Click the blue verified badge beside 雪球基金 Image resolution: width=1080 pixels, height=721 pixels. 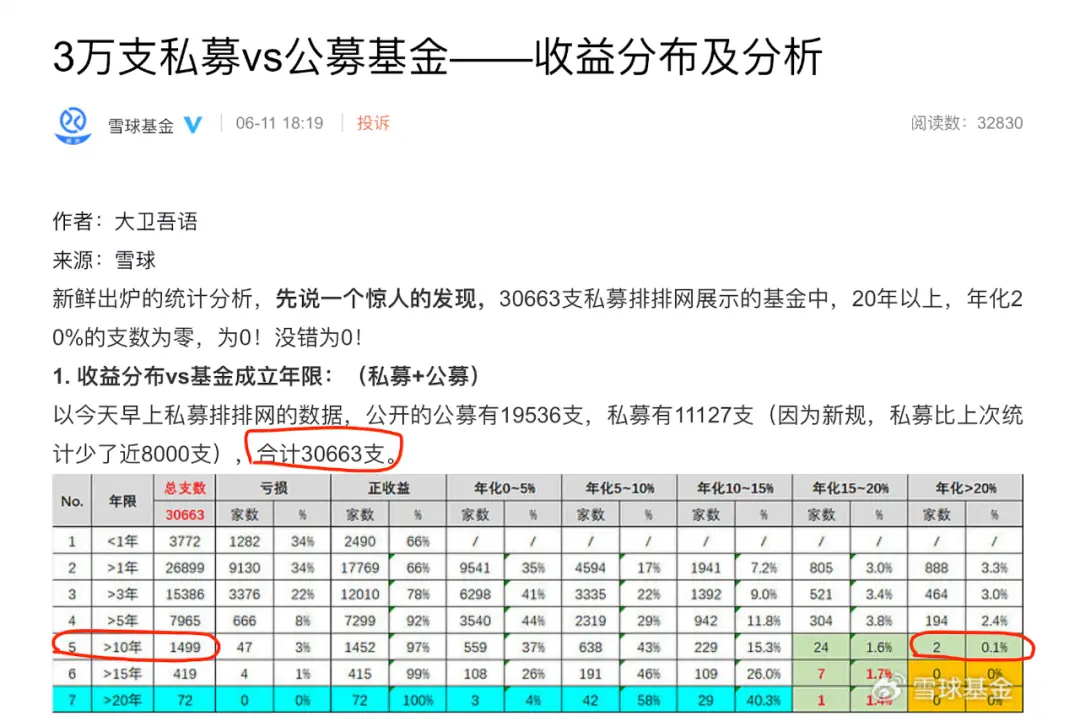point(194,125)
